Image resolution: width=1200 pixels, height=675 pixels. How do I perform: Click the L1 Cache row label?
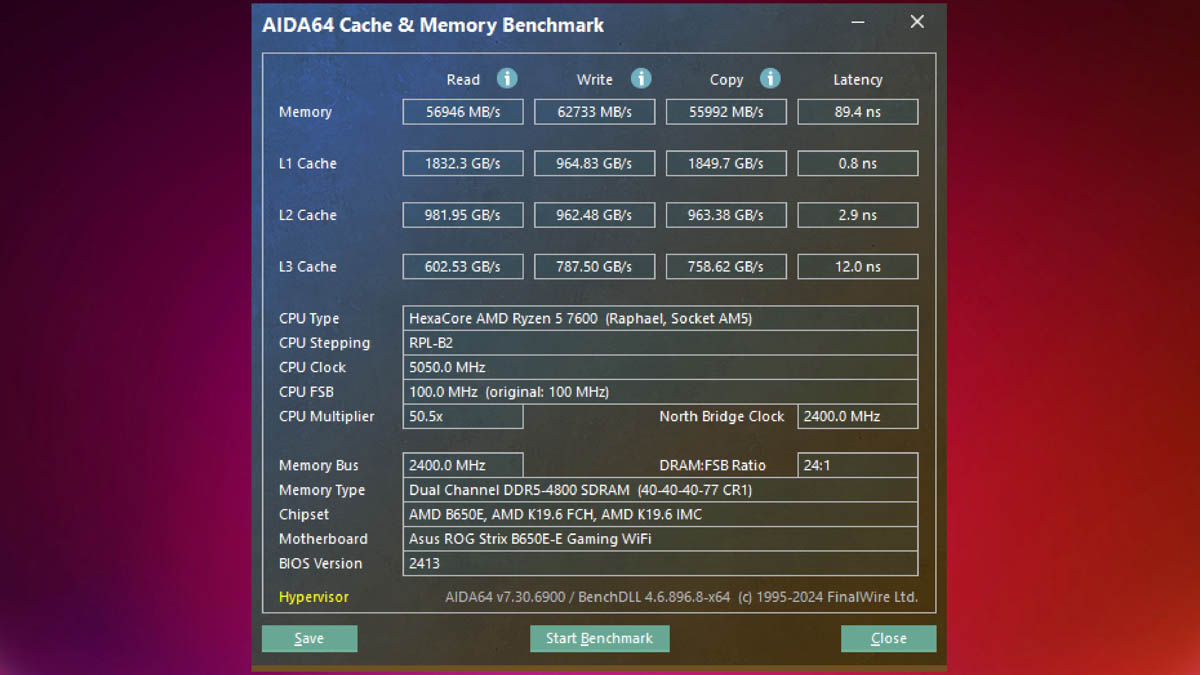point(308,163)
